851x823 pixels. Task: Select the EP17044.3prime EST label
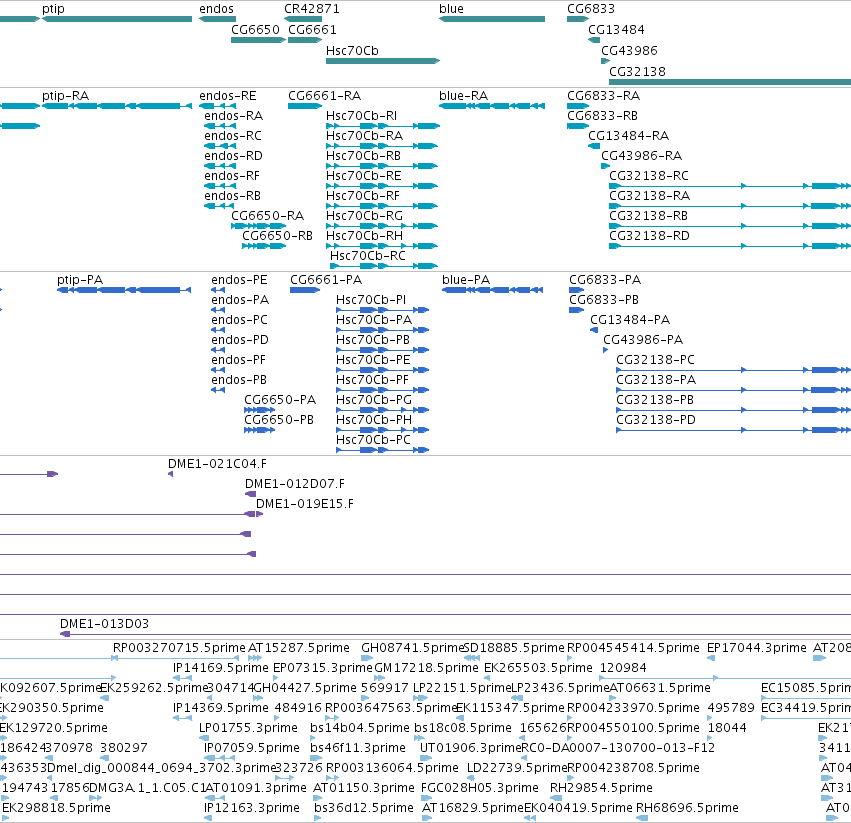click(x=757, y=648)
